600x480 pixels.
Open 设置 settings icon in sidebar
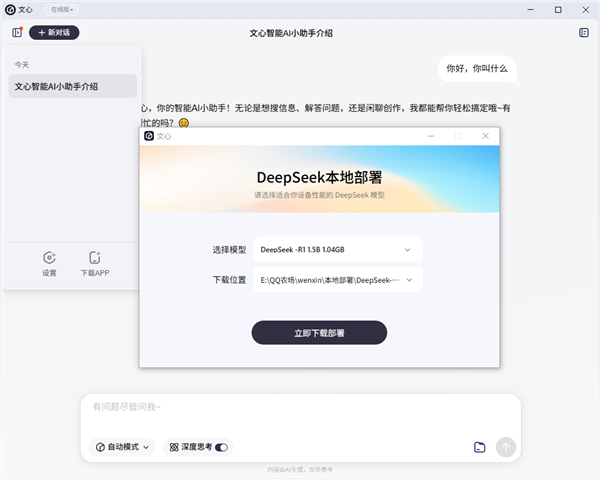(x=49, y=264)
